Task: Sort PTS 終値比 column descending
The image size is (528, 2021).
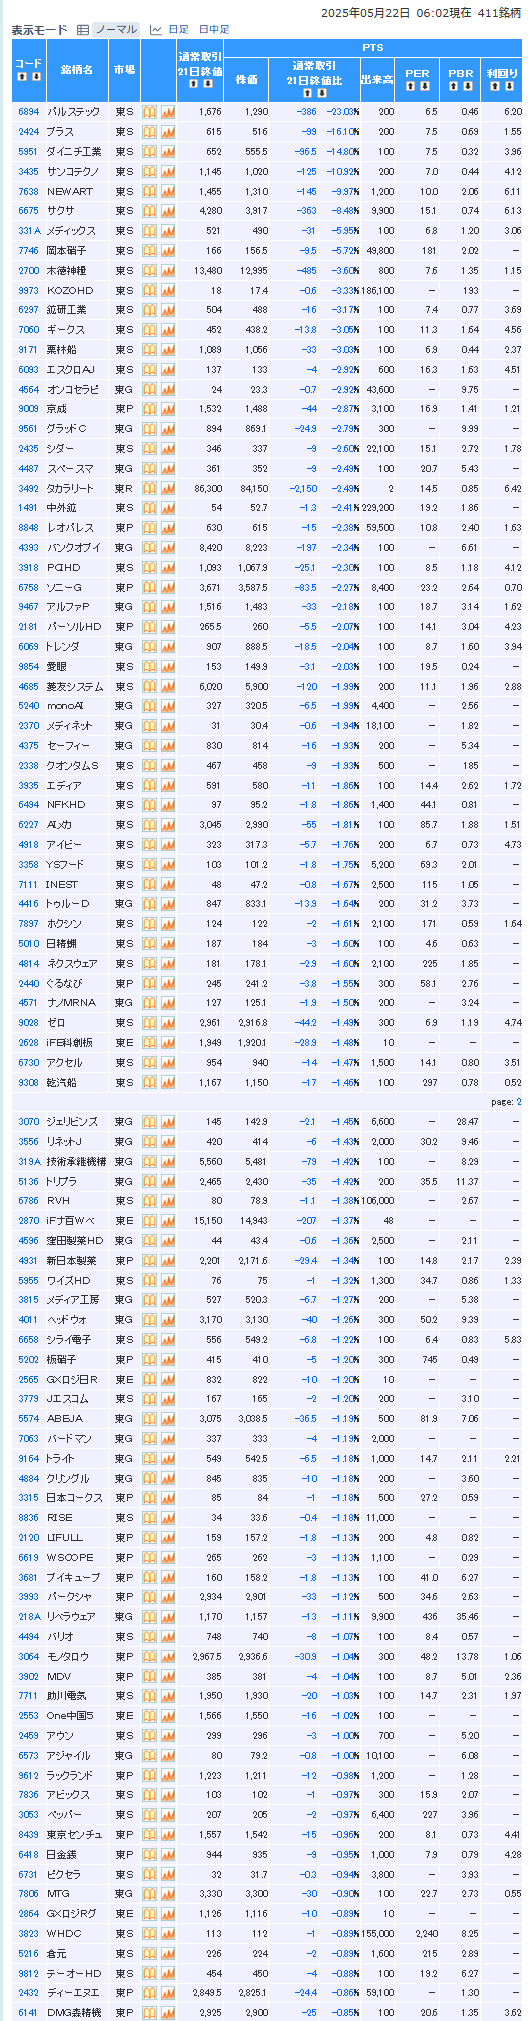Action: (320, 92)
